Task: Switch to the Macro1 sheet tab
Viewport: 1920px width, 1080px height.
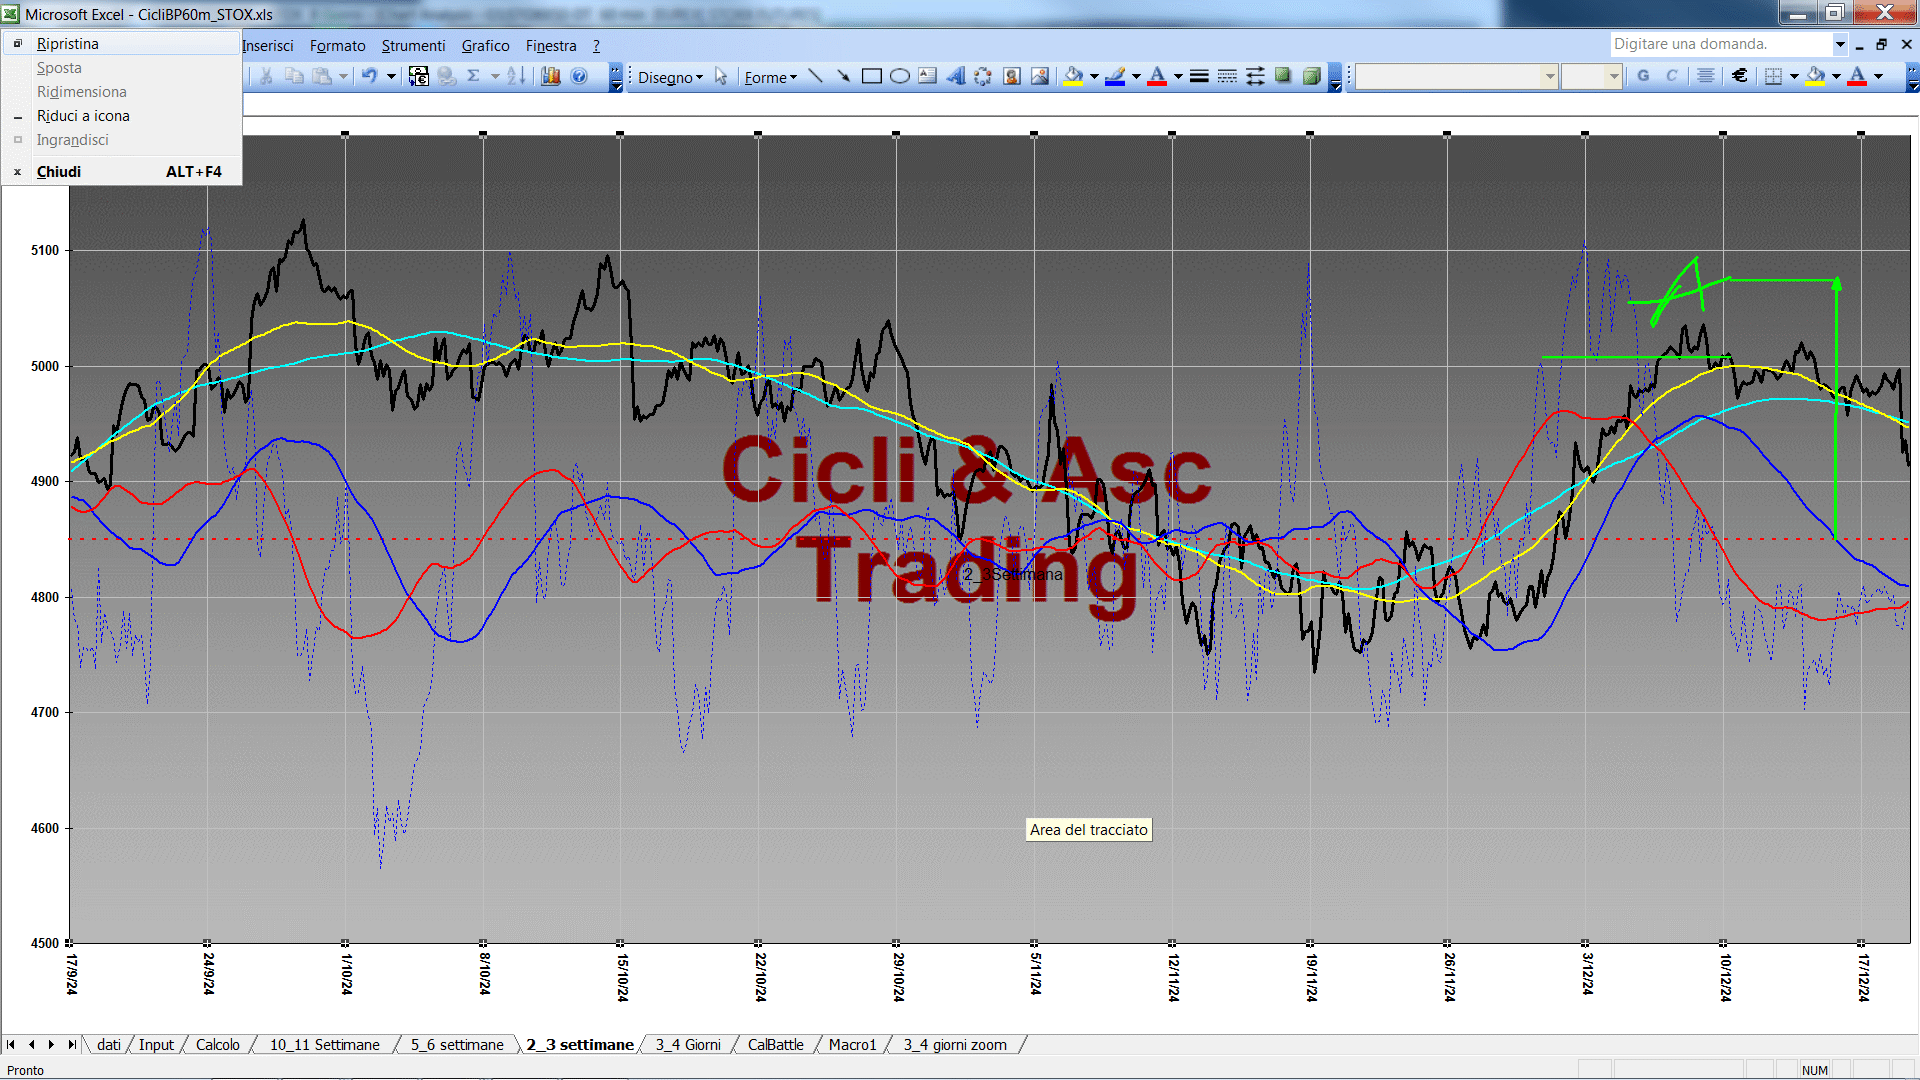Action: (852, 1045)
